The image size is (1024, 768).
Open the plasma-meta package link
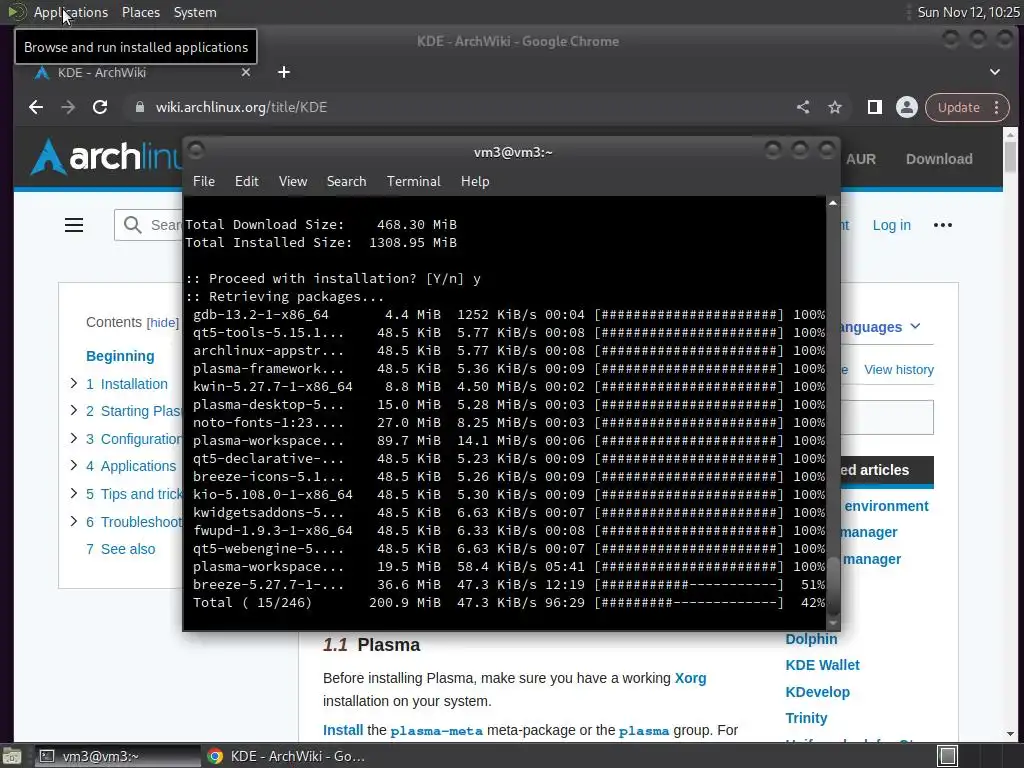436,731
